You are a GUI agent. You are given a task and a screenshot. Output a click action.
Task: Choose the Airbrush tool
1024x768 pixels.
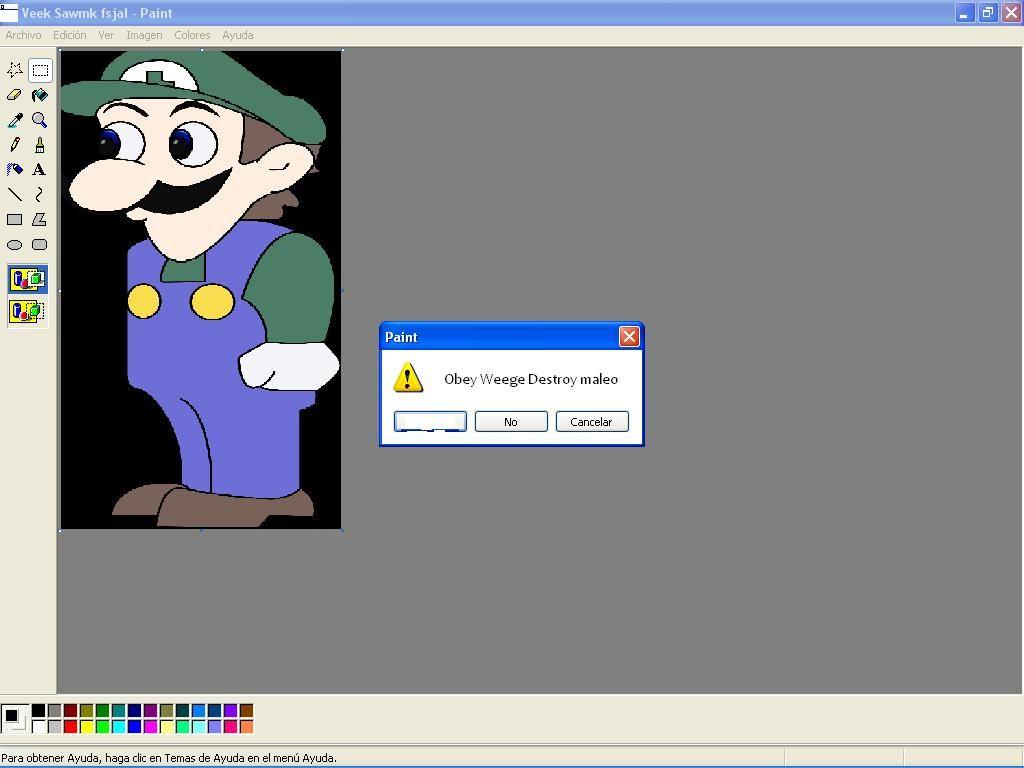pos(15,169)
